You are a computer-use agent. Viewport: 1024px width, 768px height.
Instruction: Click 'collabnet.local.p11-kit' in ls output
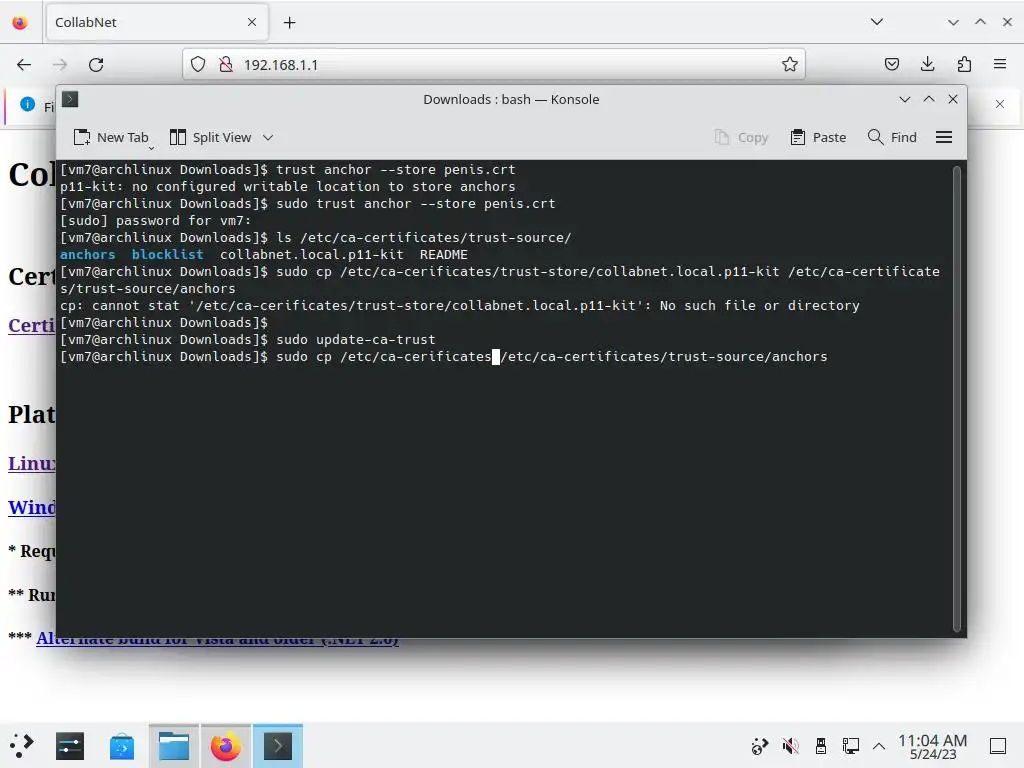(312, 255)
